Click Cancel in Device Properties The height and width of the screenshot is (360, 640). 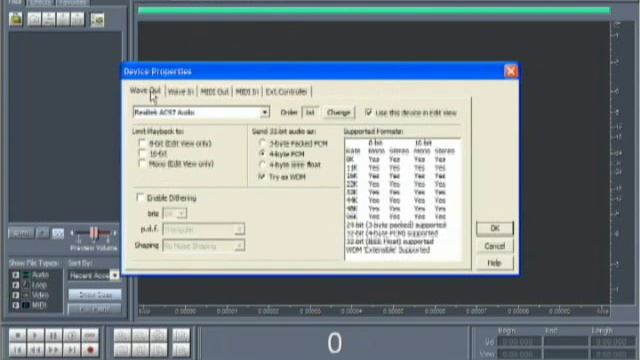tap(494, 246)
